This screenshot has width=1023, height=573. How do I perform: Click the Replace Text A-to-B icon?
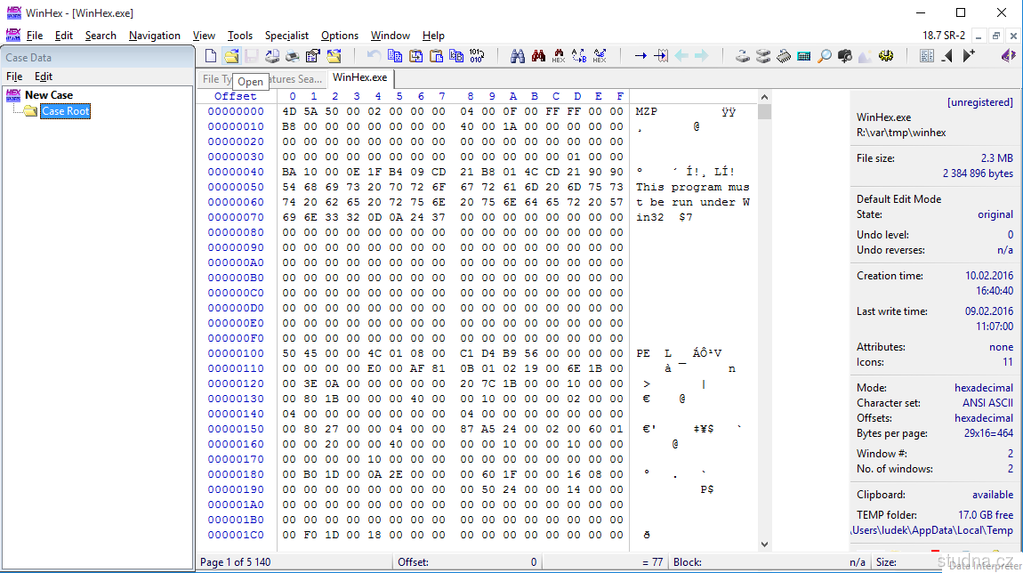579,56
